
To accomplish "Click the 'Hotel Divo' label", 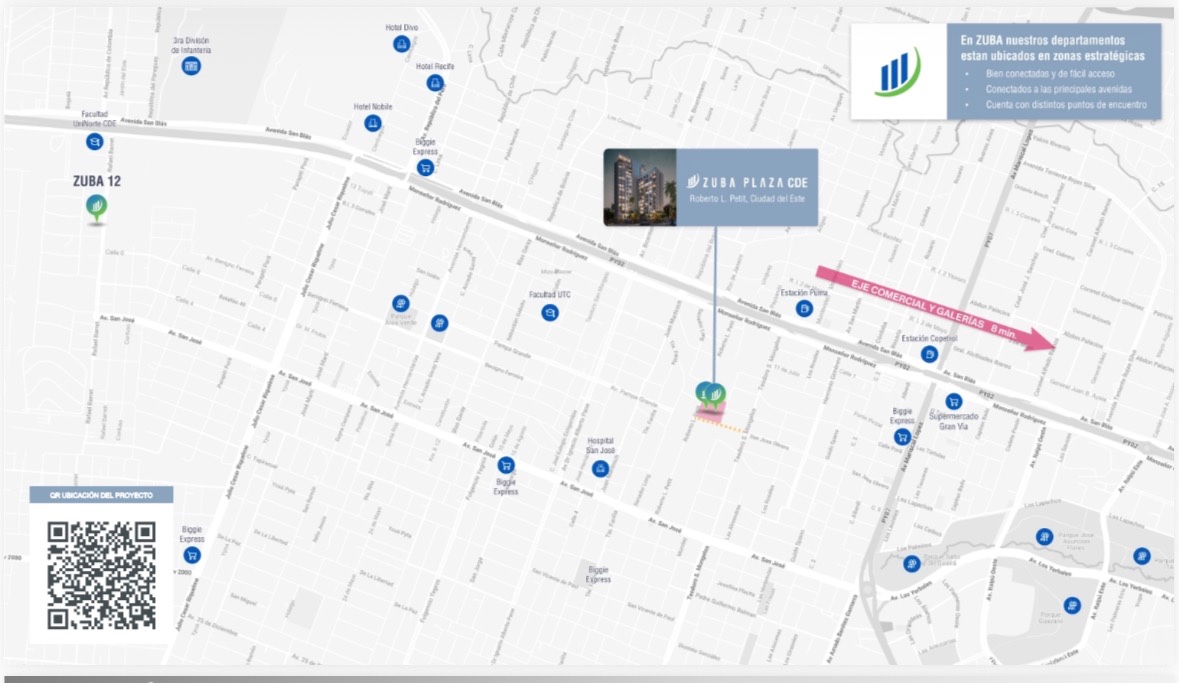I will [x=402, y=28].
